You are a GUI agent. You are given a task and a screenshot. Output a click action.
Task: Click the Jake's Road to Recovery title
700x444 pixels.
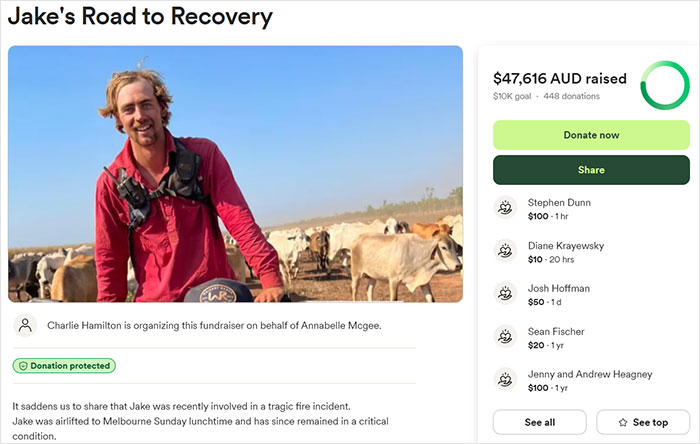click(140, 17)
